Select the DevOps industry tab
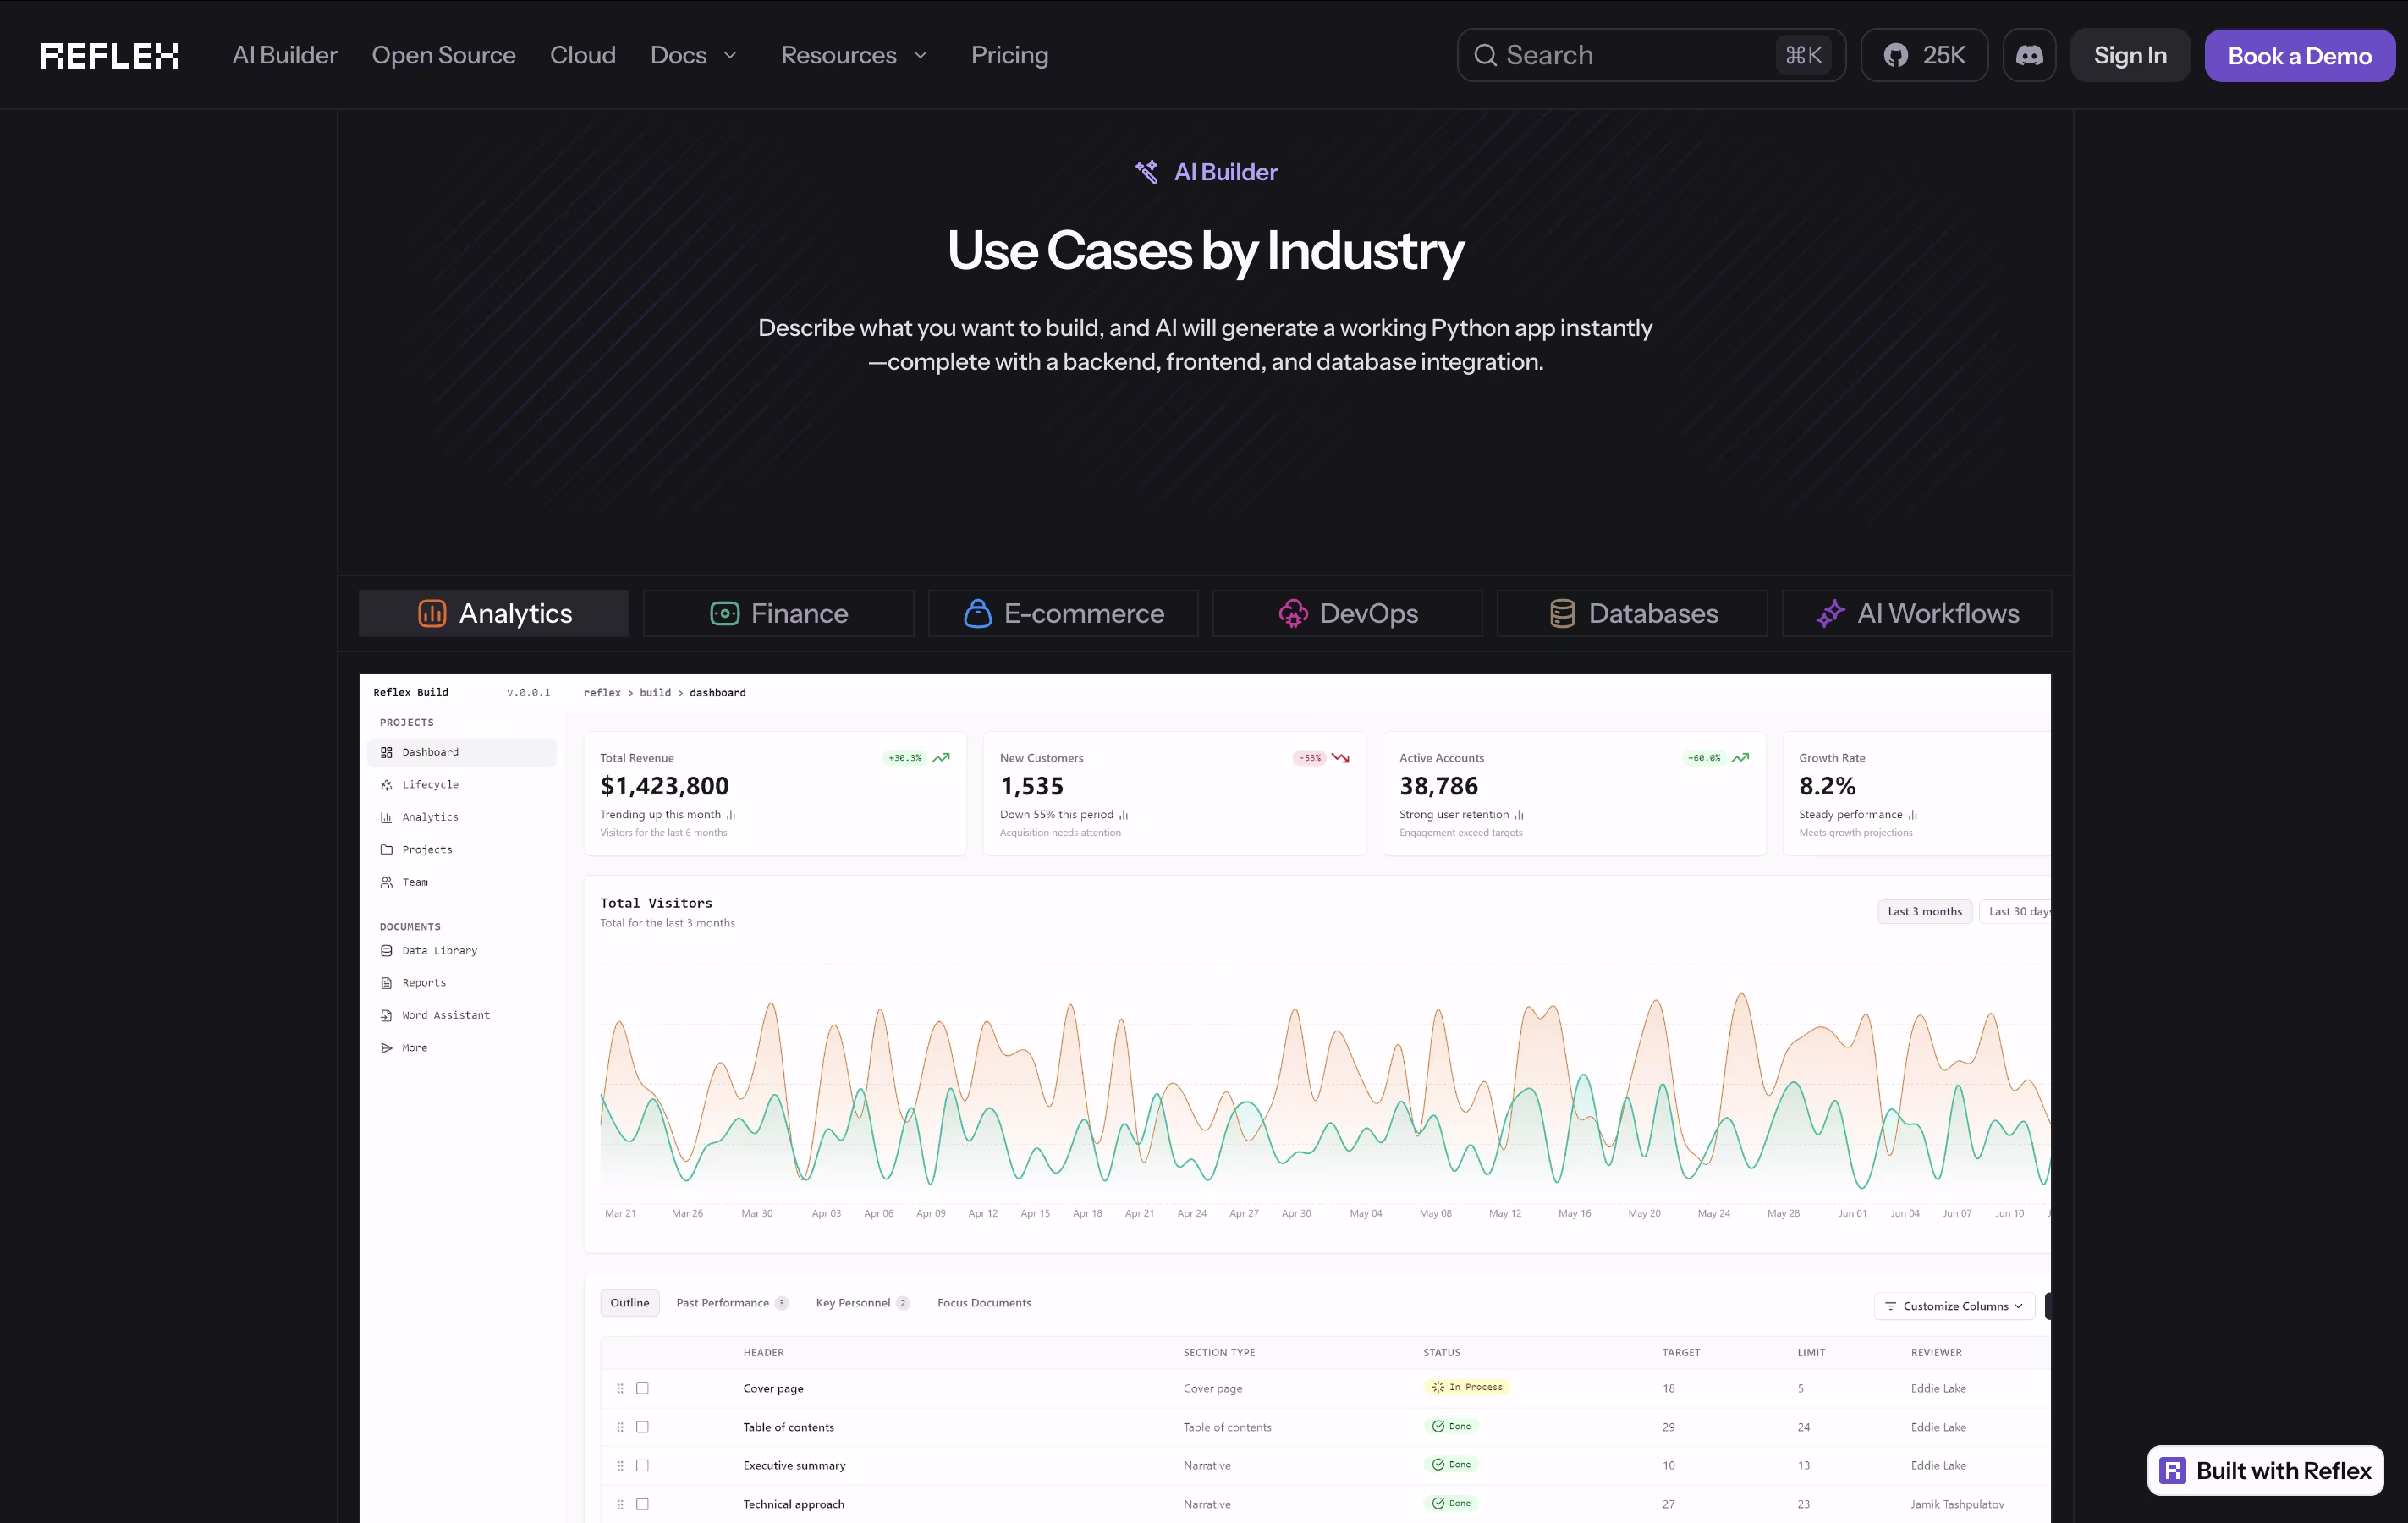 pyautogui.click(x=1347, y=613)
